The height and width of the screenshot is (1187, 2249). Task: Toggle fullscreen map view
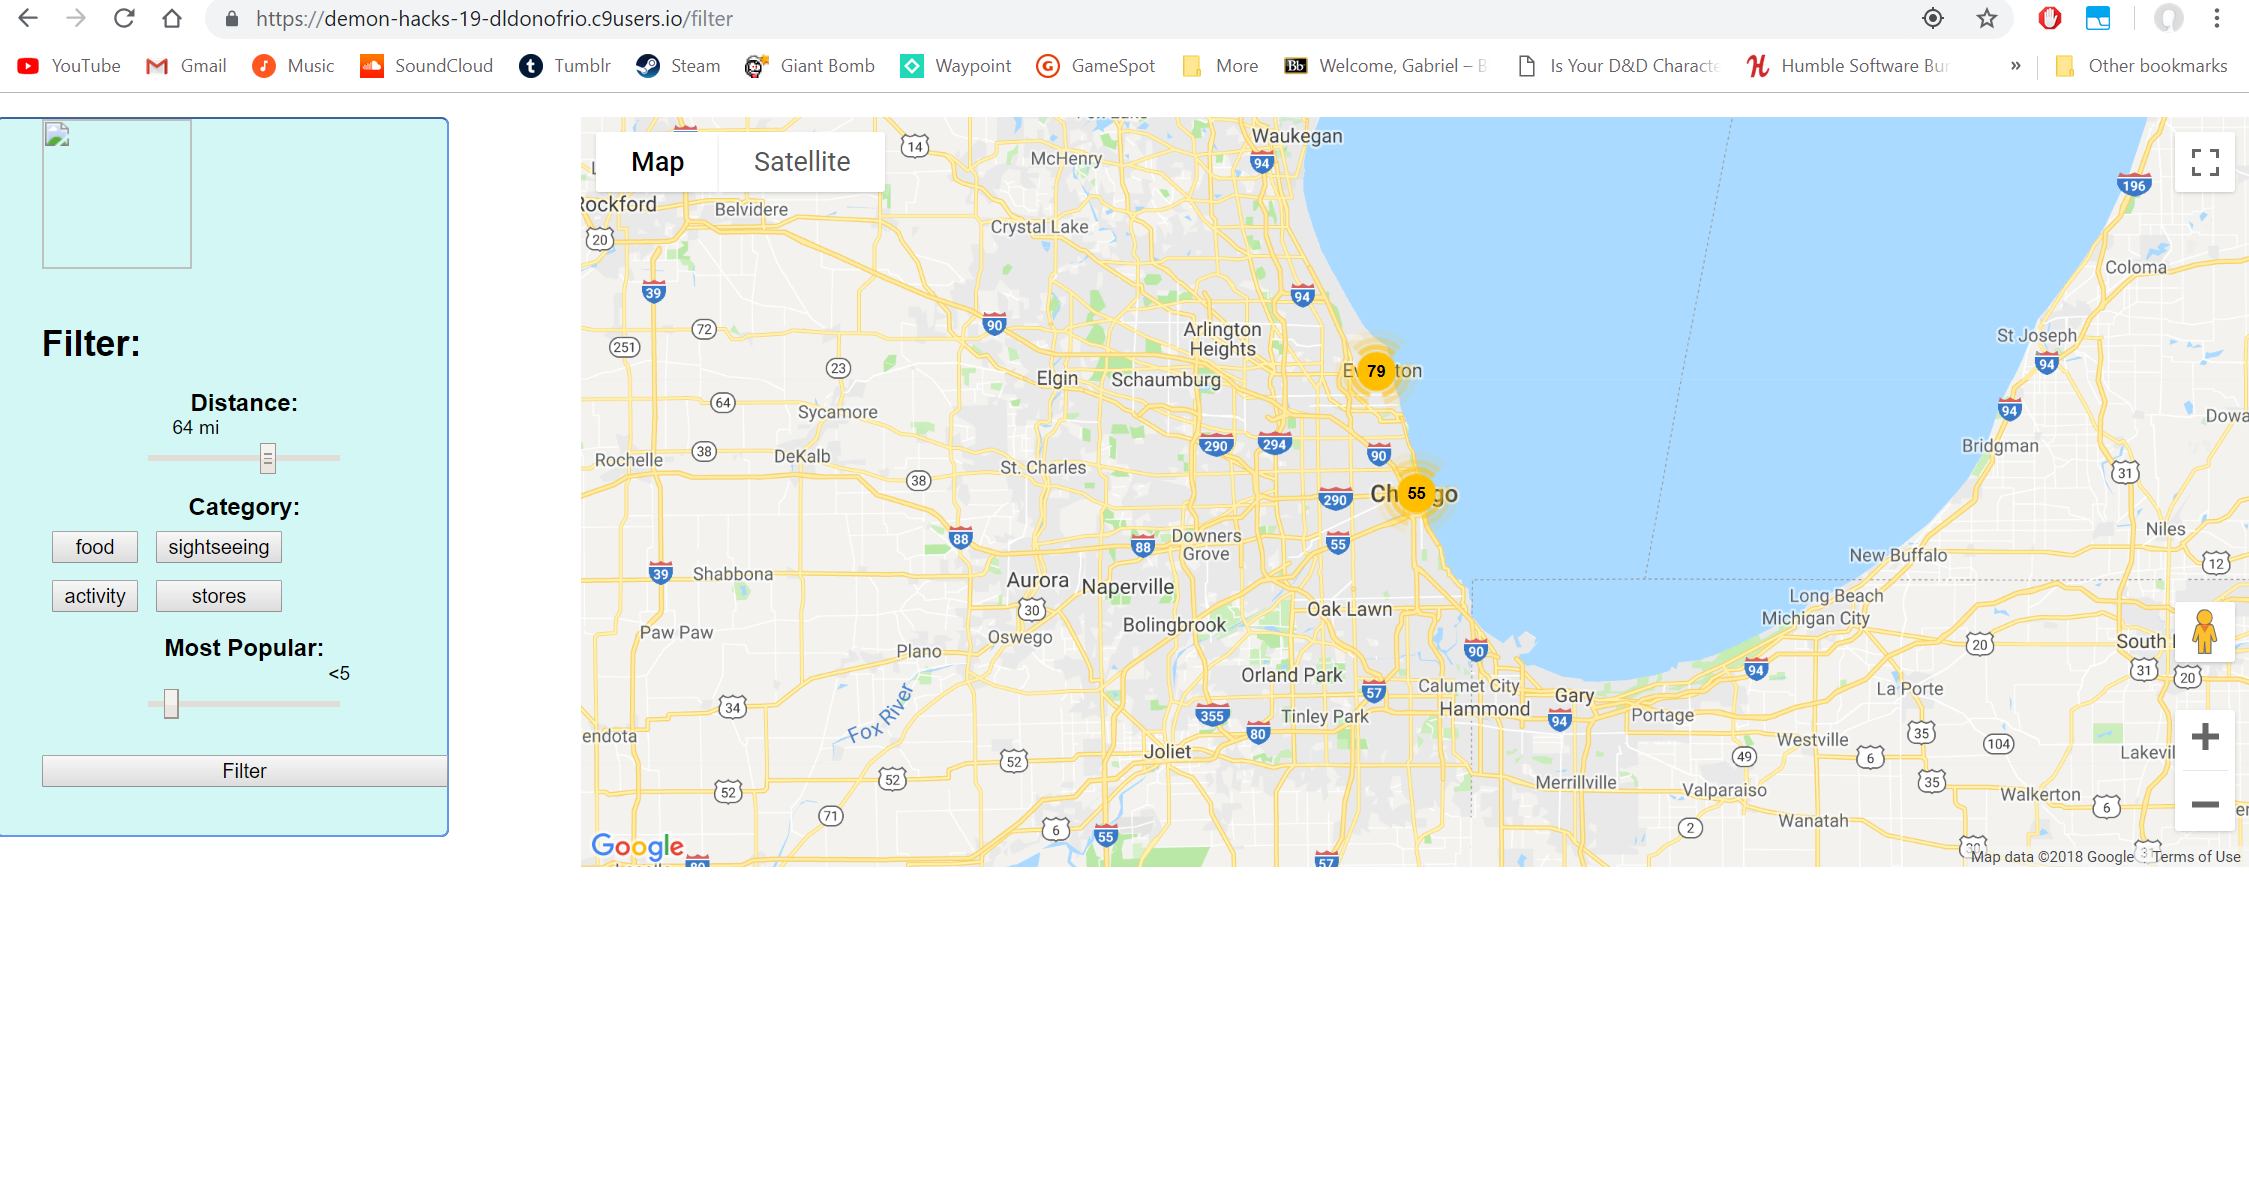(x=2204, y=162)
